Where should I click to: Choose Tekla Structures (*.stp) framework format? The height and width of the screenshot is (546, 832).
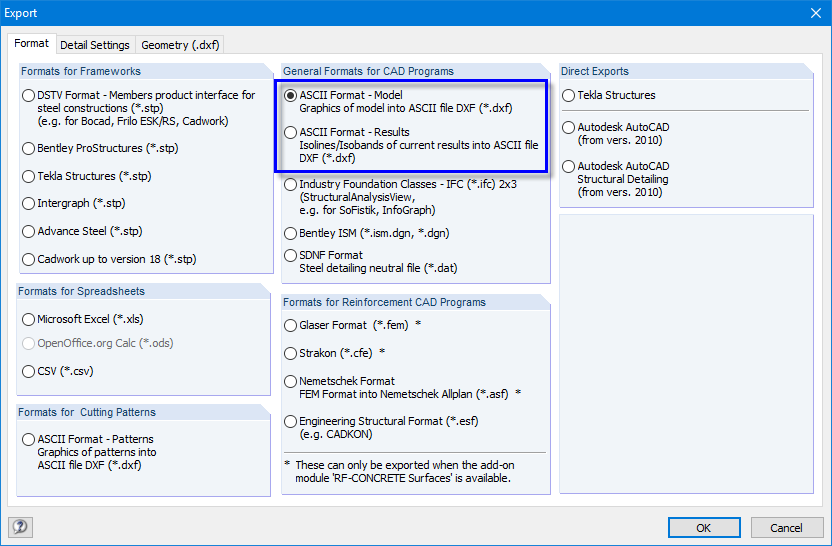click(28, 176)
